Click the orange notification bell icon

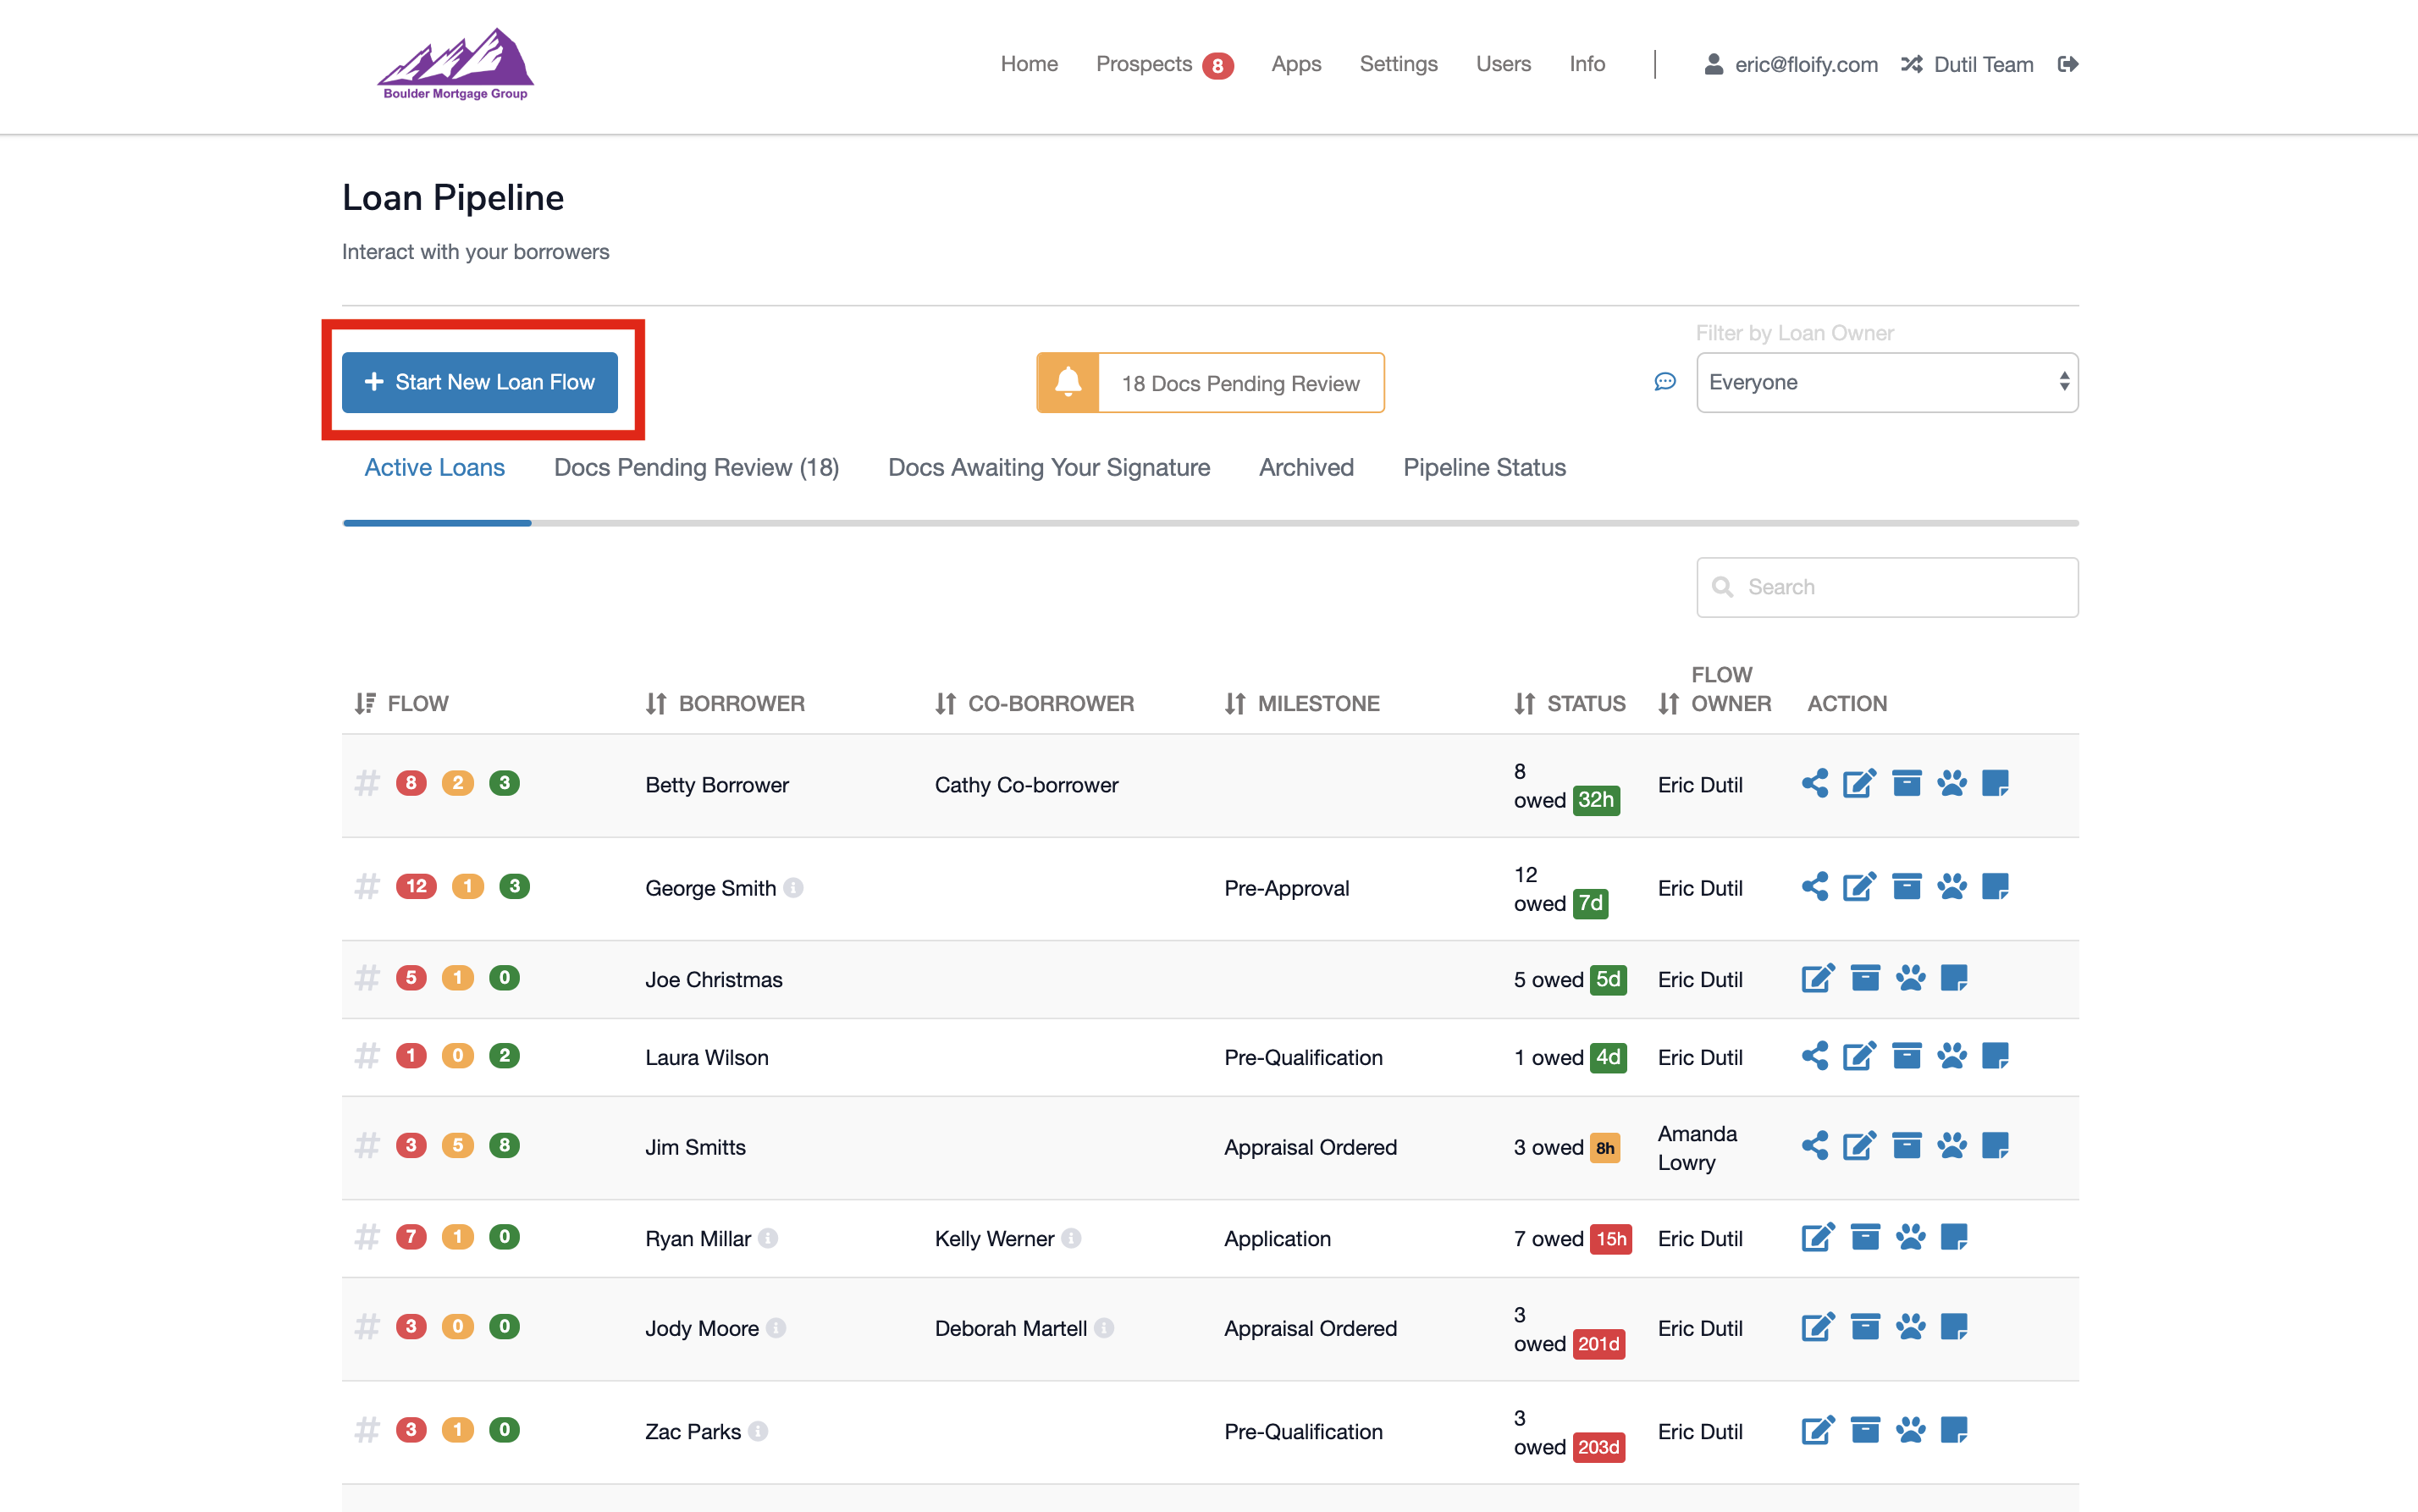[x=1068, y=382]
